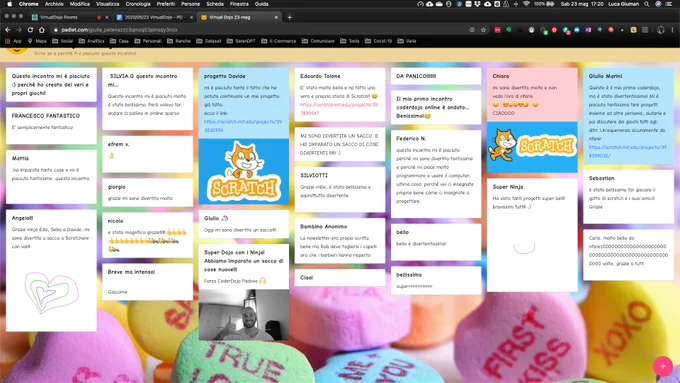
Task: Add a new post with the pink plus button
Action: 662,366
